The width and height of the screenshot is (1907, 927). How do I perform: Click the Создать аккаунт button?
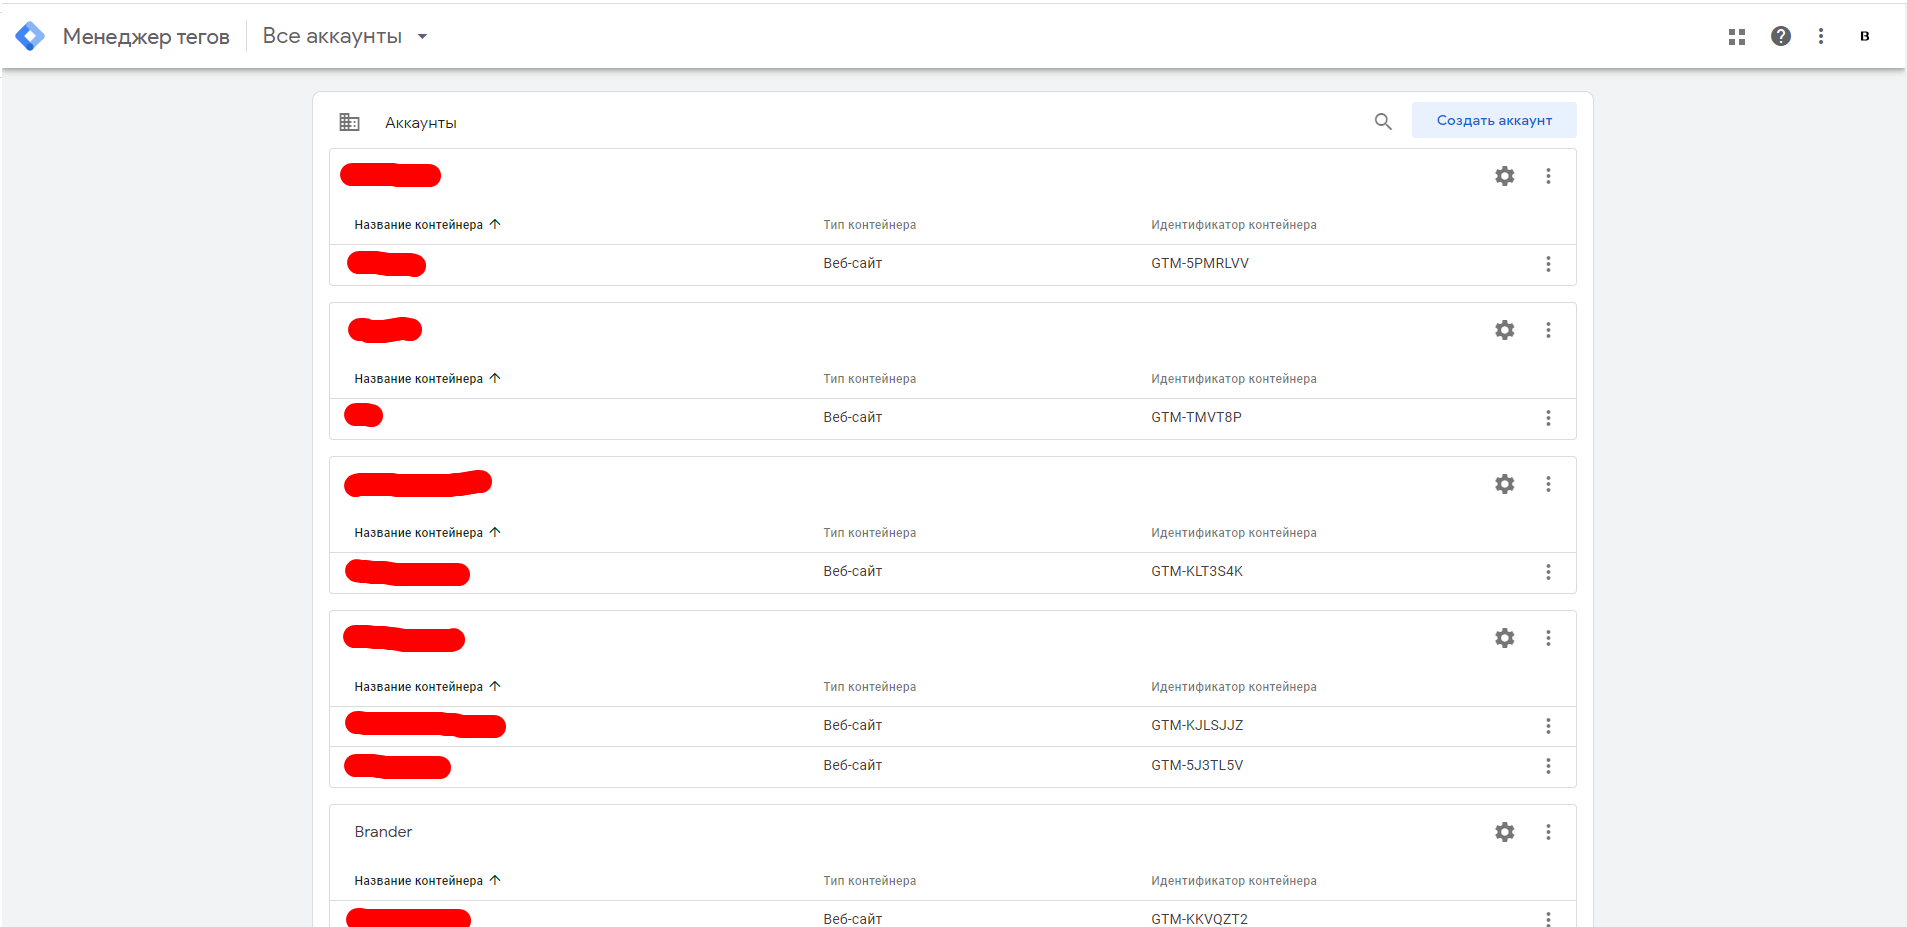point(1494,120)
